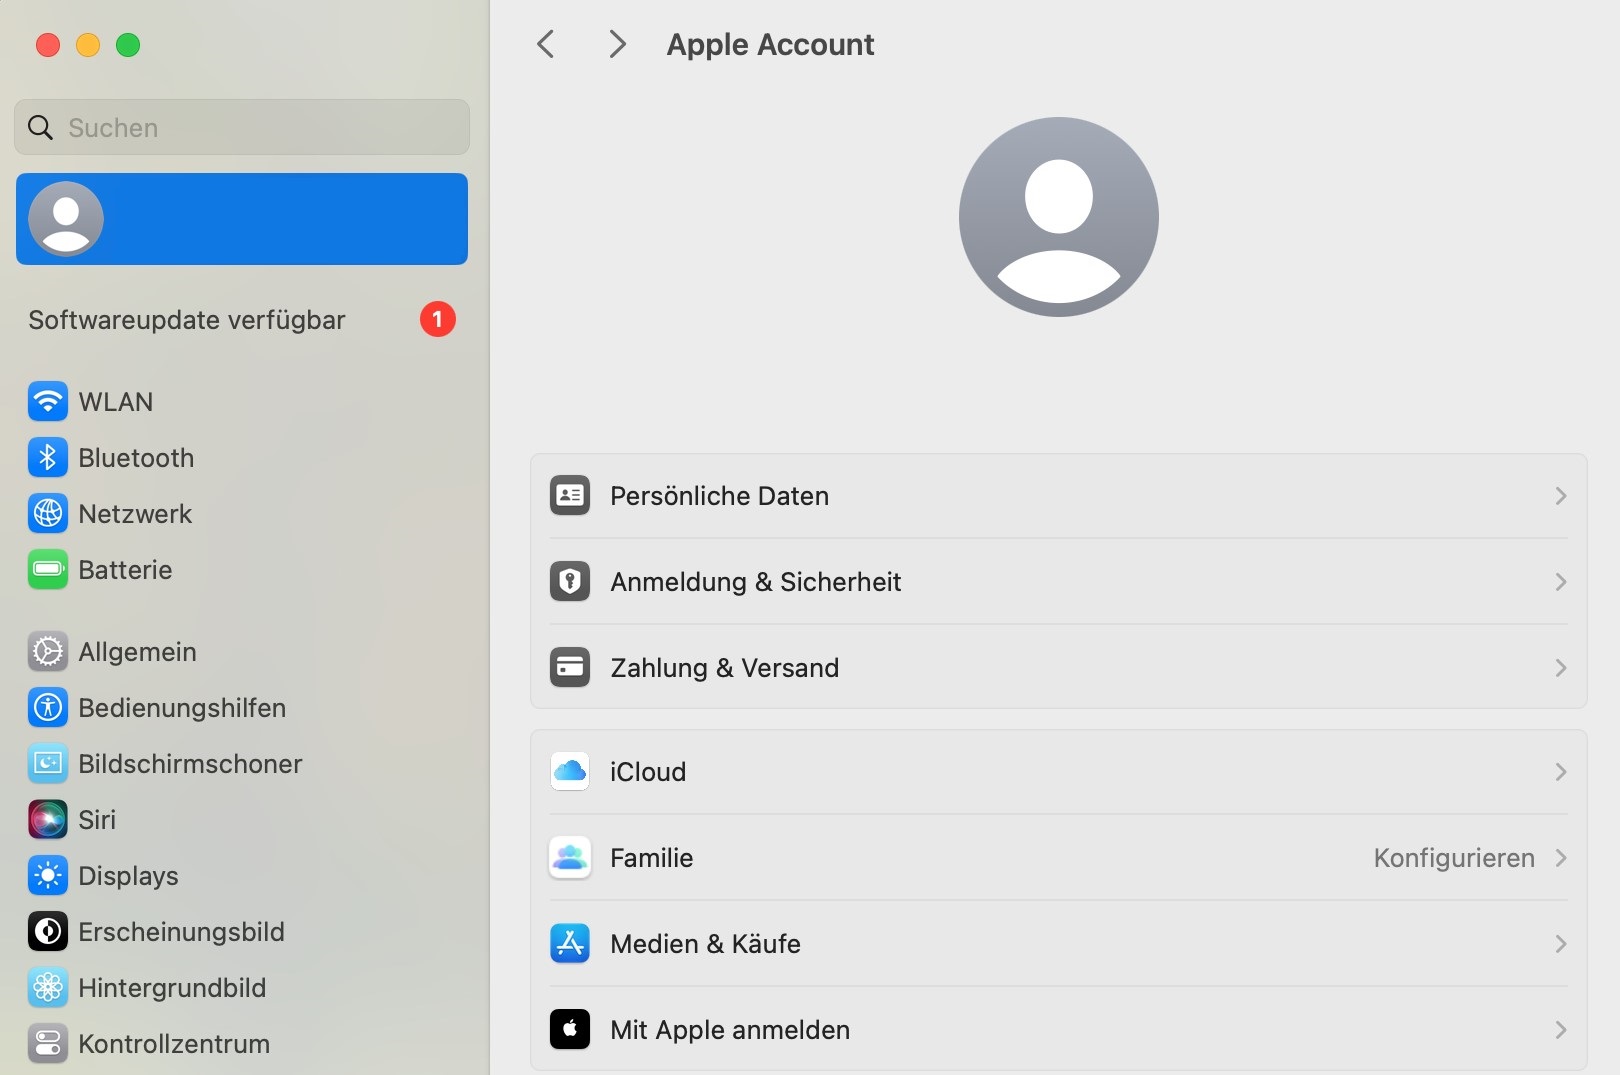Click the green zoom window button
Screen dimensions: 1620x1075
128,45
